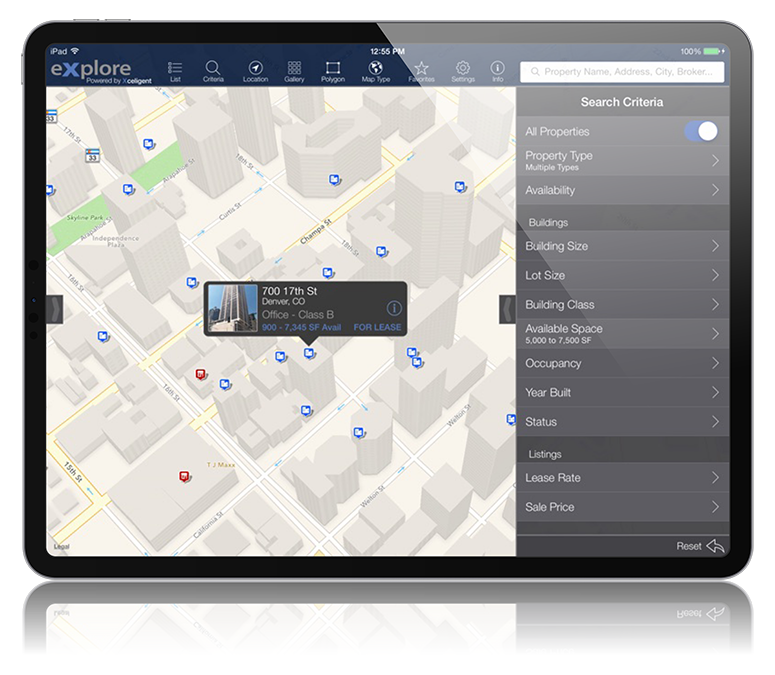Open the Lease Rate row
775x675 pixels.
click(x=621, y=478)
